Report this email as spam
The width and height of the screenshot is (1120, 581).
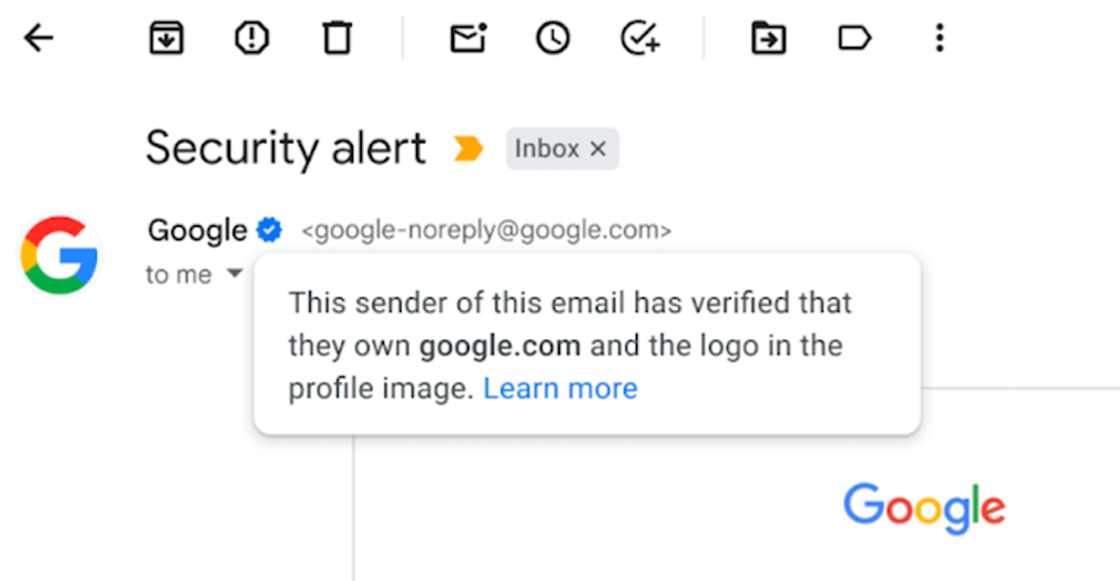[251, 39]
